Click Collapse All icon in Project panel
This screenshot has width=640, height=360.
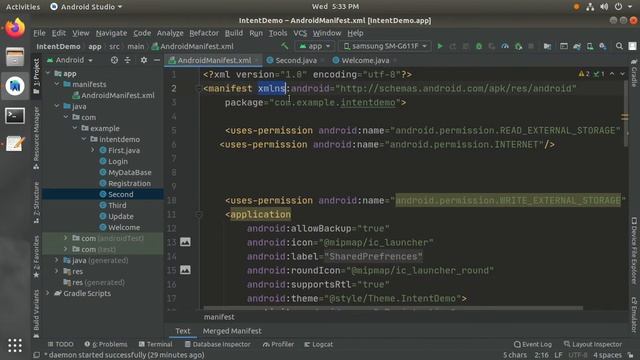[x=128, y=60]
